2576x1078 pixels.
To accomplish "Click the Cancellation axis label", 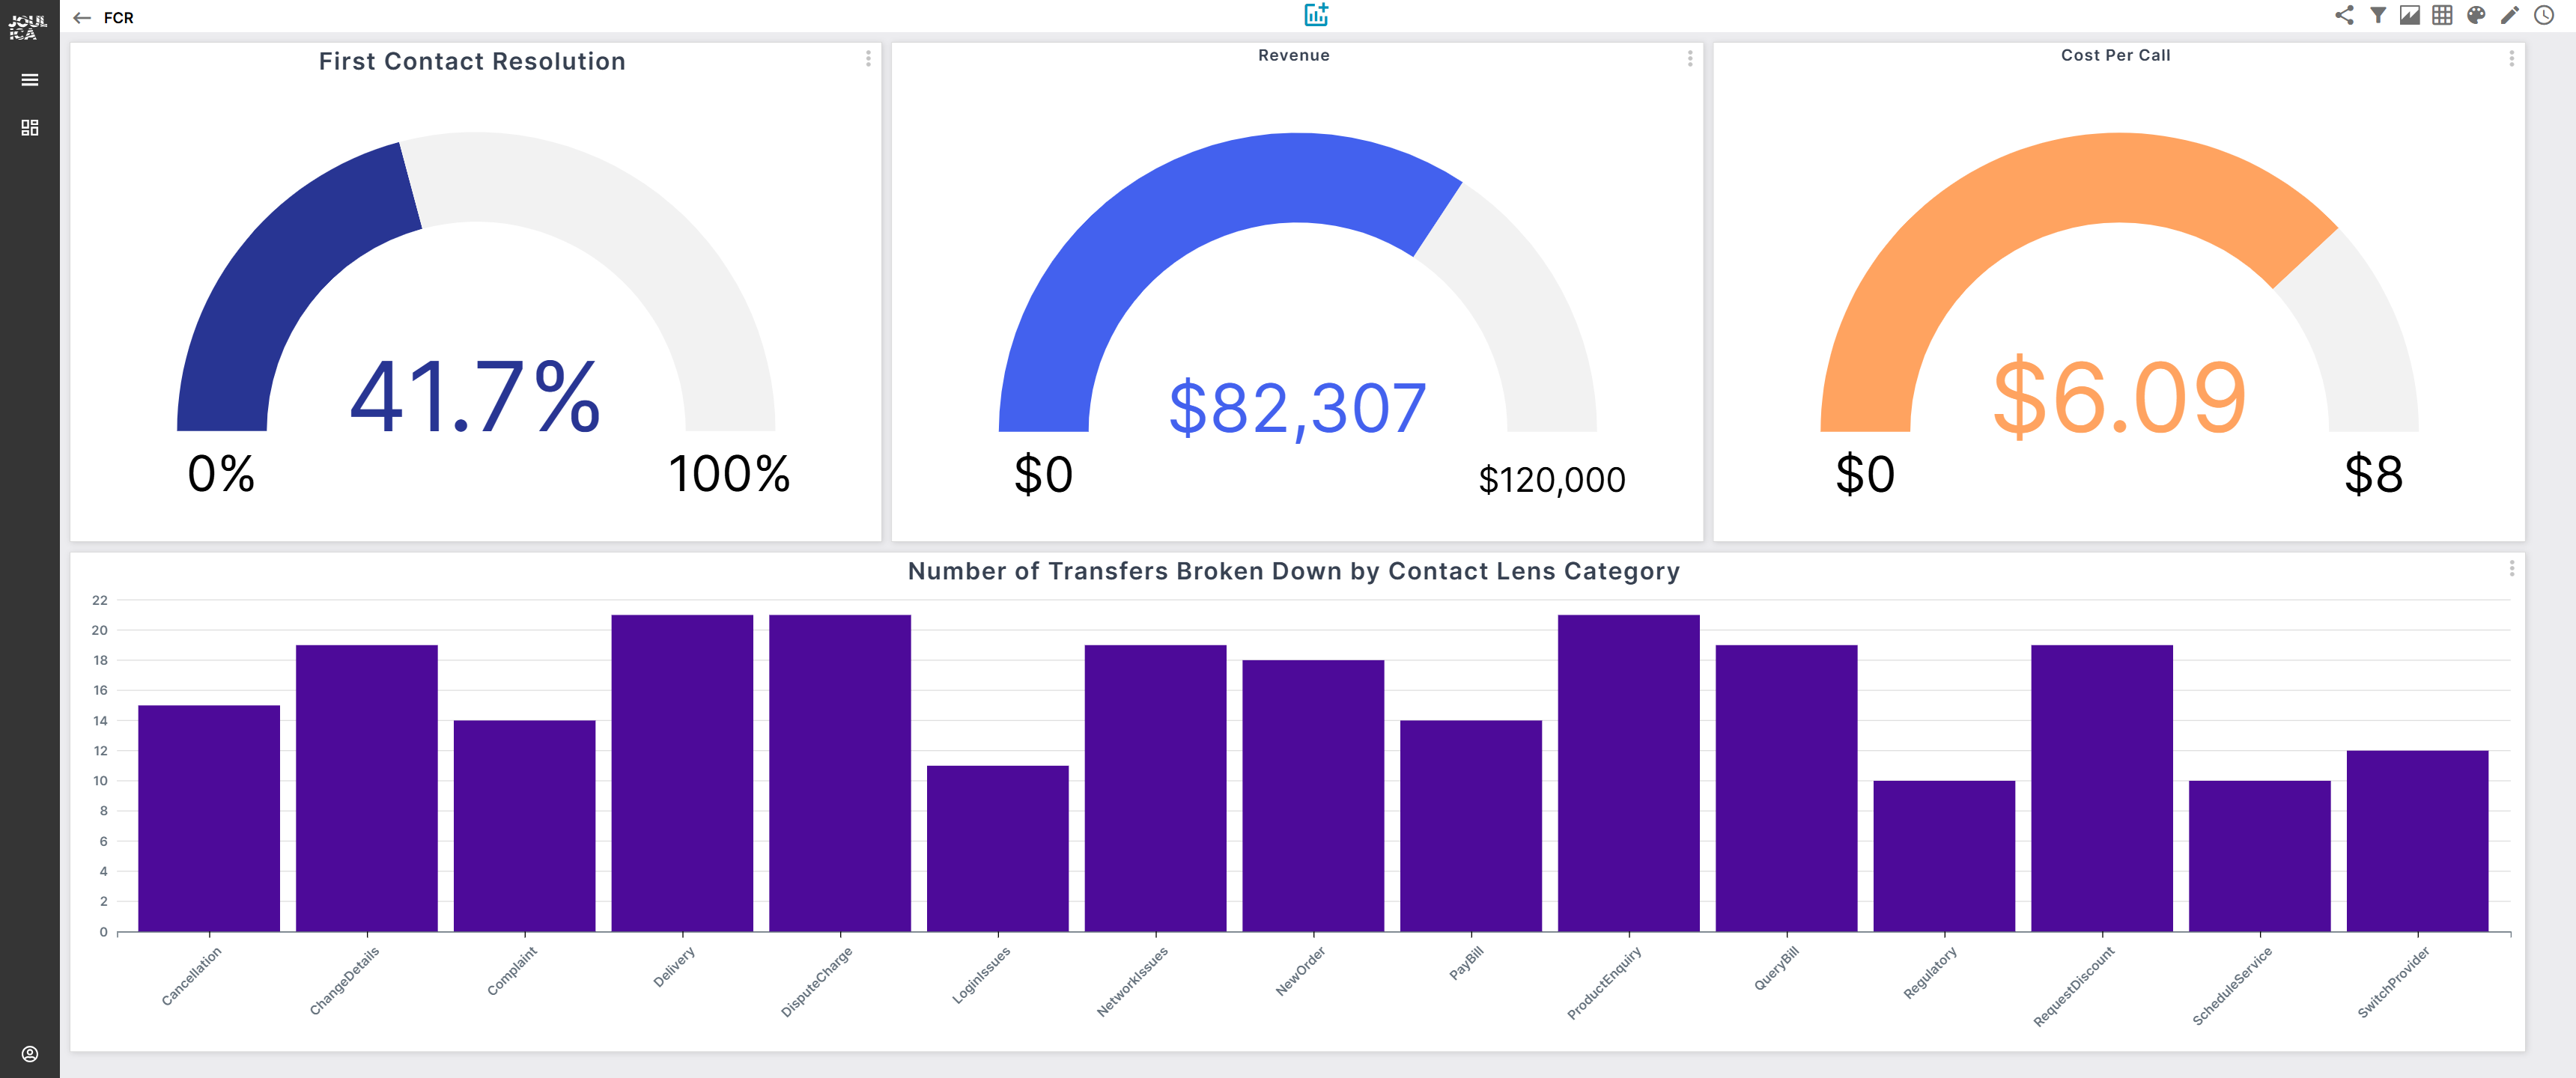I will 191,976.
